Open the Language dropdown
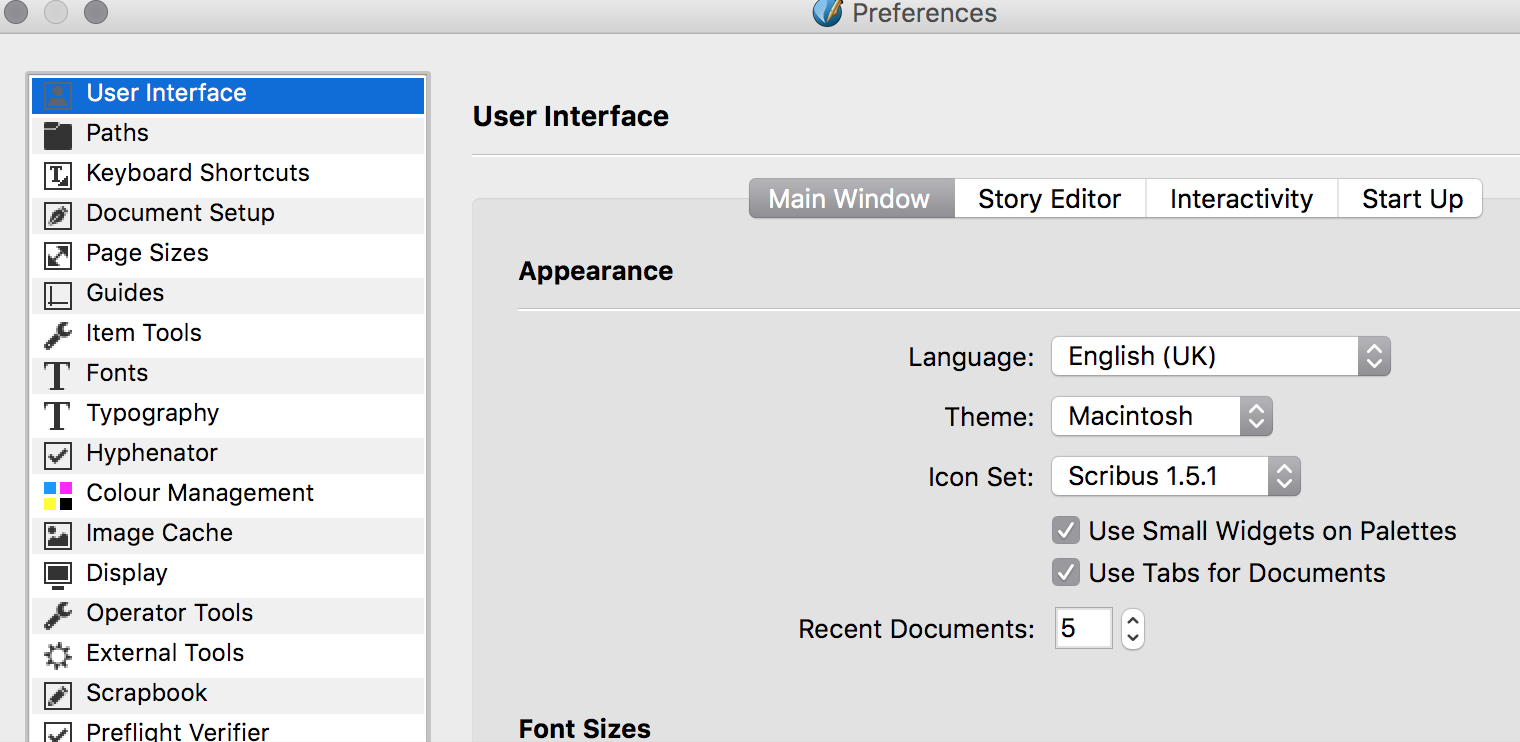The width and height of the screenshot is (1520, 742). pyautogui.click(x=1220, y=357)
